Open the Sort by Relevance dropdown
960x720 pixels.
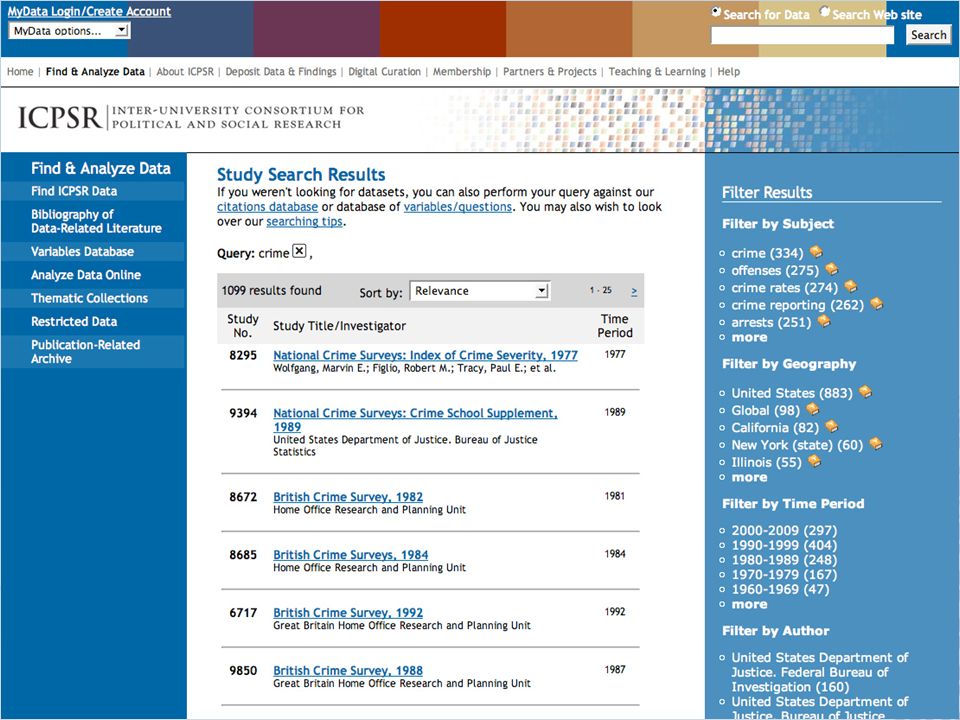pos(479,291)
